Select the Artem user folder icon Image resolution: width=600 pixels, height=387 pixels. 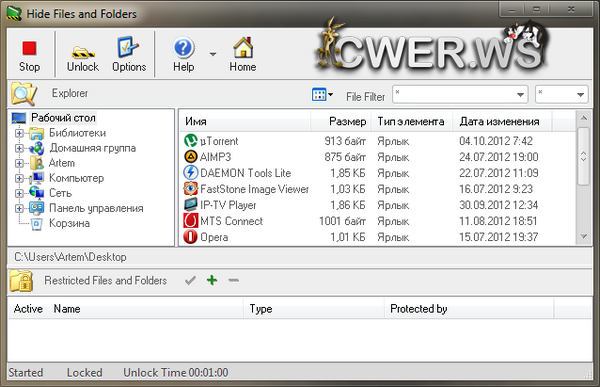click(x=37, y=163)
